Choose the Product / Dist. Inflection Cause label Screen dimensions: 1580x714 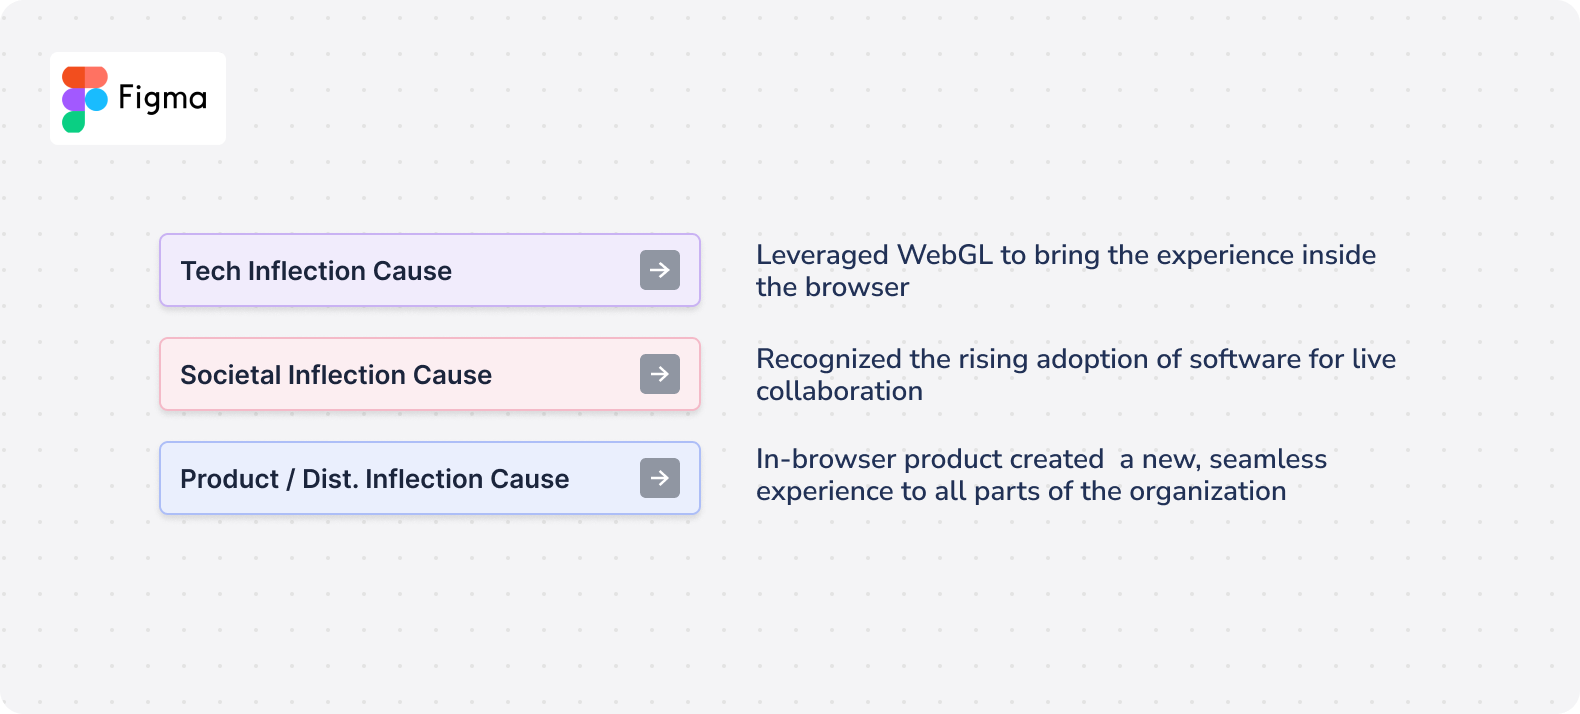click(375, 479)
